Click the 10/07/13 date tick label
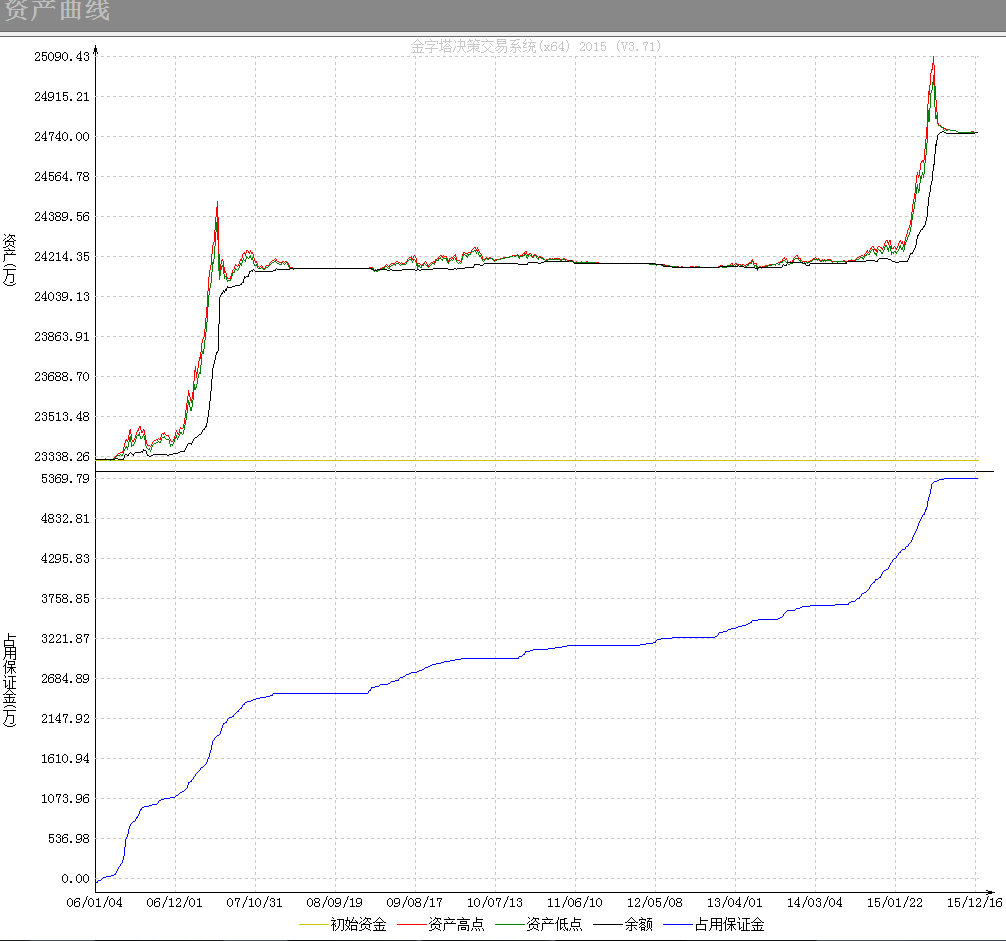The width and height of the screenshot is (1006, 941). pyautogui.click(x=495, y=902)
